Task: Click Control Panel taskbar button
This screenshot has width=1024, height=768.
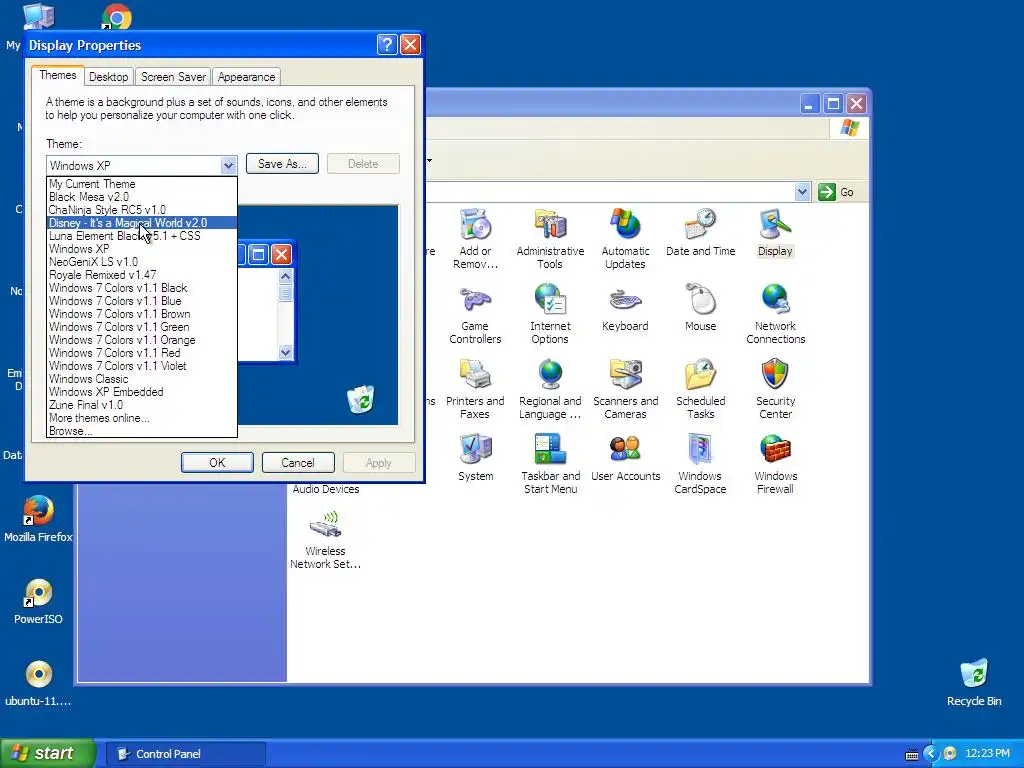Action: (186, 754)
